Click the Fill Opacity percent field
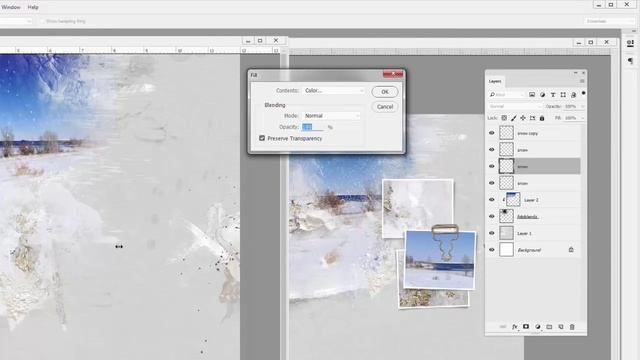The image size is (640, 360). pyautogui.click(x=313, y=127)
